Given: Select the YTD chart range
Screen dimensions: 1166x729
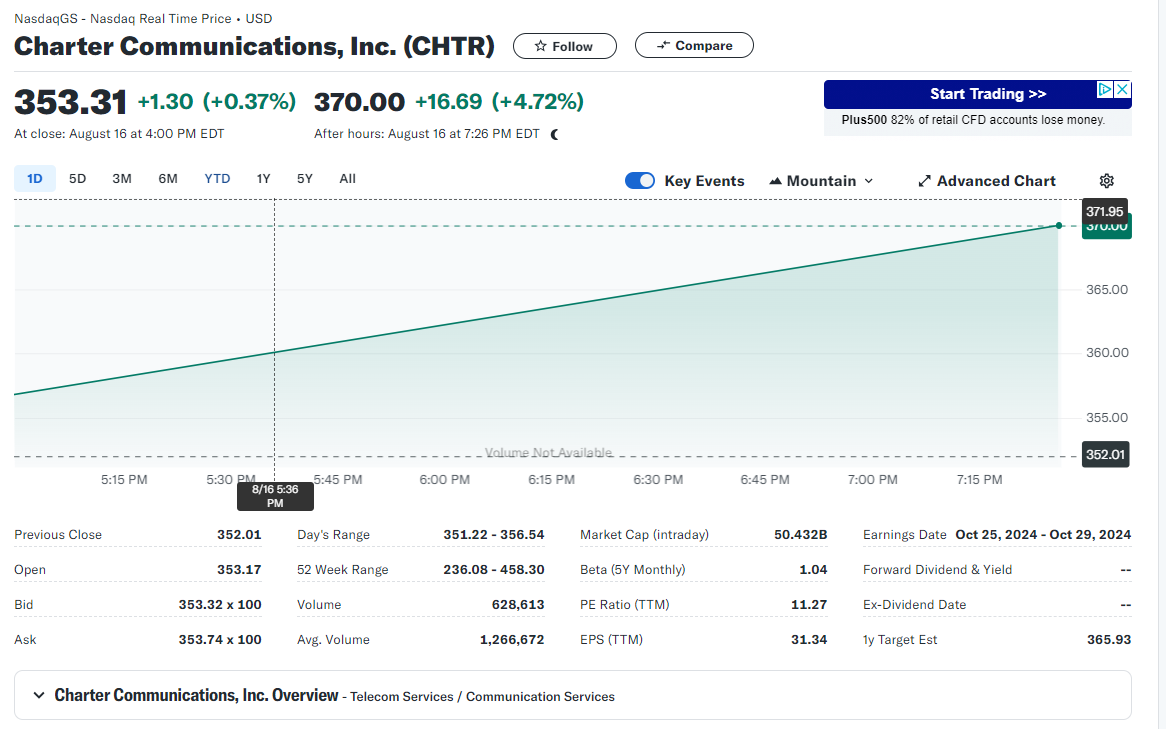Looking at the screenshot, I should click(x=217, y=179).
